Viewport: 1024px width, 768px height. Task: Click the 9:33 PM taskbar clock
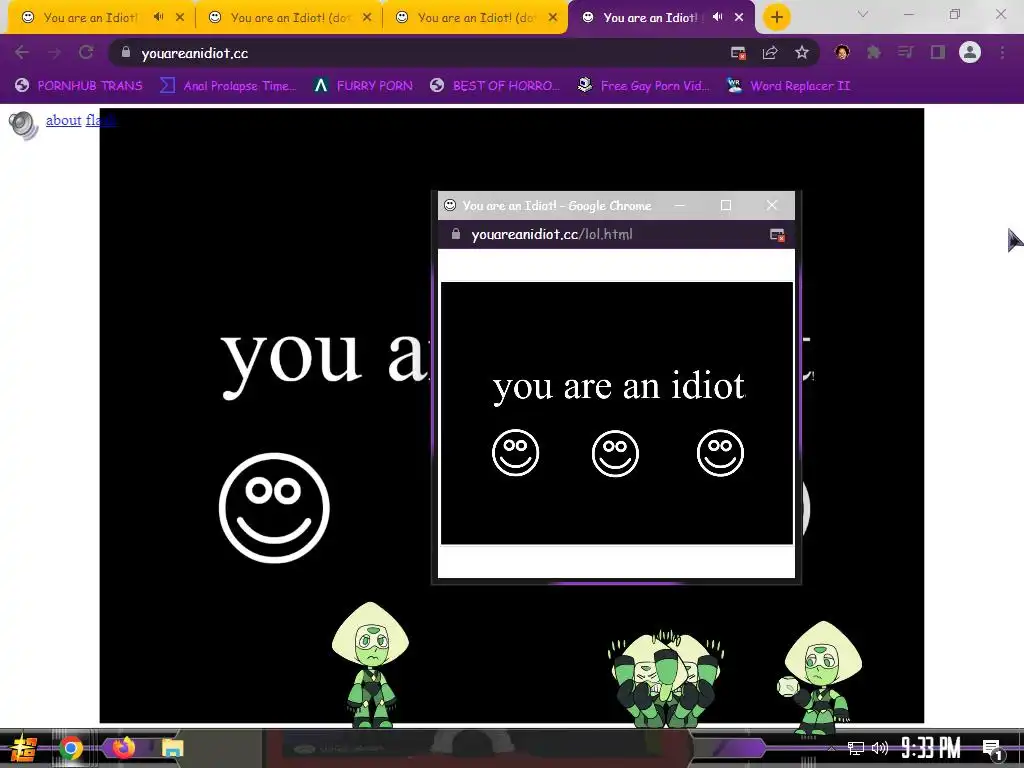tap(931, 748)
